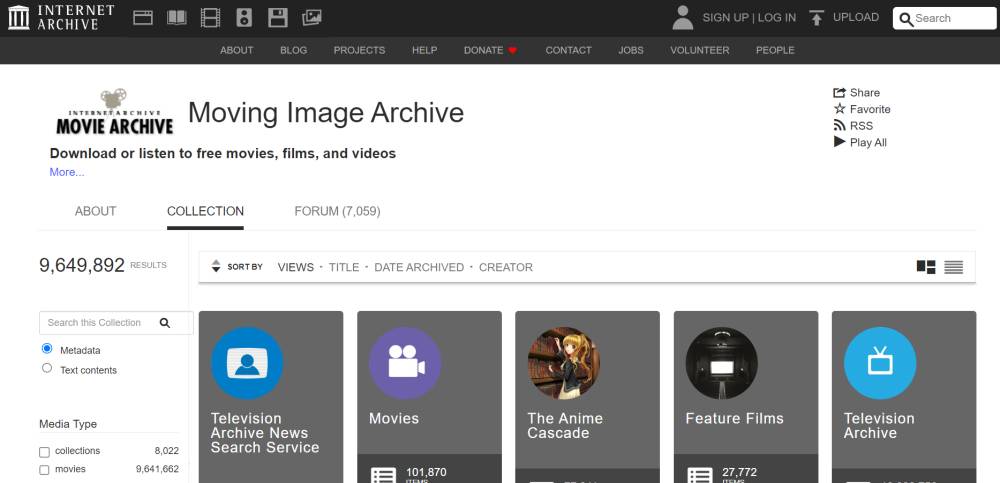Open the Video film strip icon
1000x483 pixels.
click(x=210, y=17)
